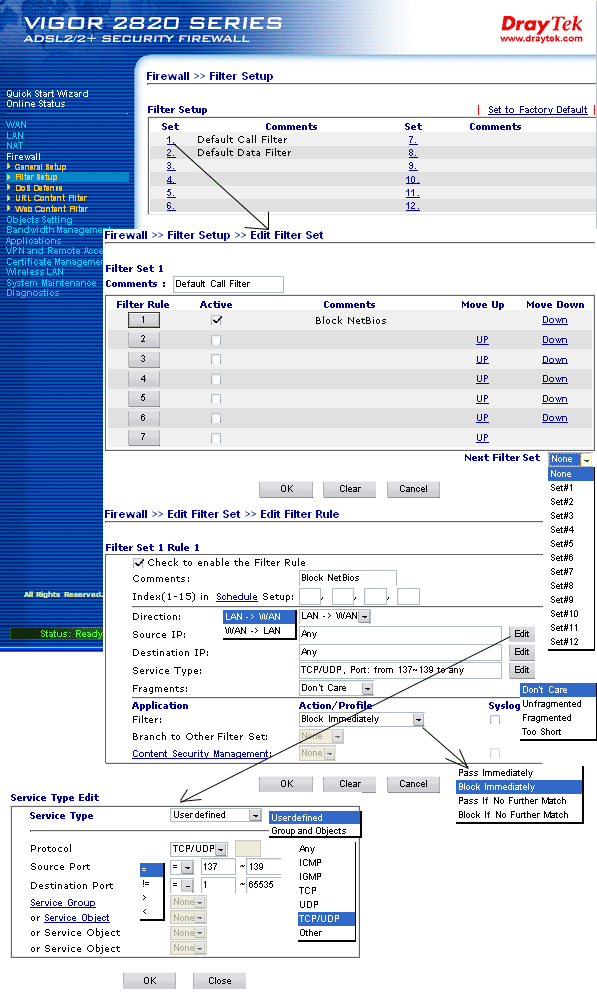Image resolution: width=597 pixels, height=992 pixels.
Task: Open URL Content Filter in sidebar
Action: (51, 198)
